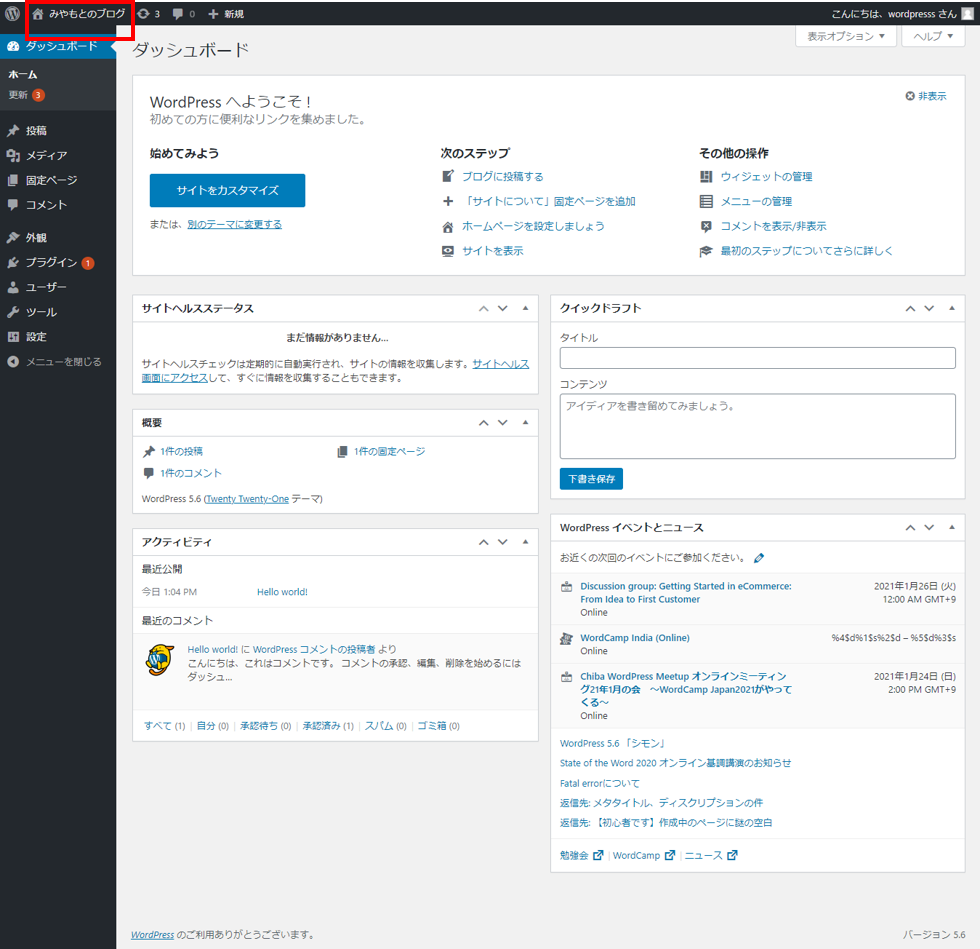The height and width of the screenshot is (949, 980).
Task: Click 最初のステップについてさらに詳しく link
Action: point(806,251)
